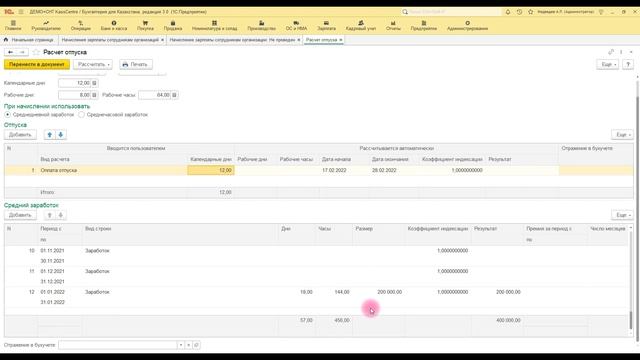Open the Банк и касса section
This screenshot has width=640, height=360.
(x=114, y=26)
